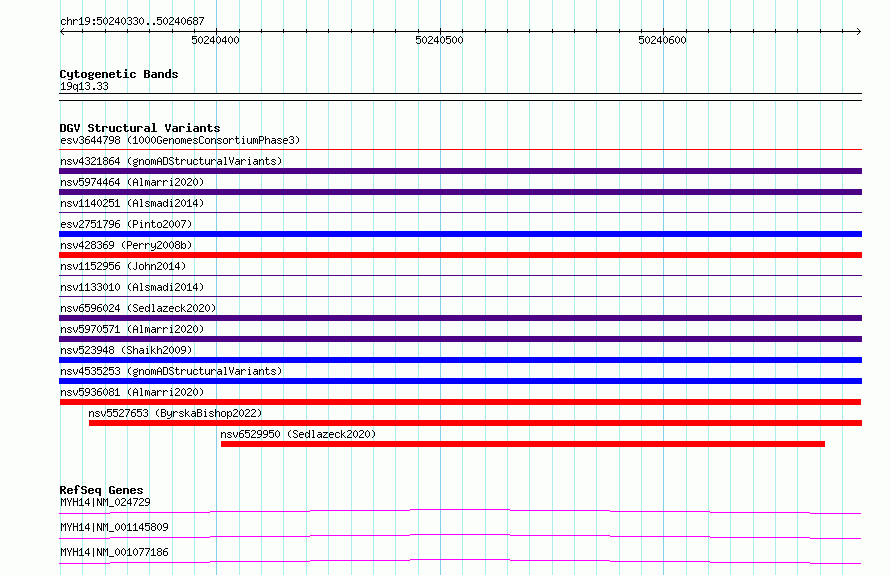
Task: Click magenta gene line for NM_024729
Action: [460, 511]
